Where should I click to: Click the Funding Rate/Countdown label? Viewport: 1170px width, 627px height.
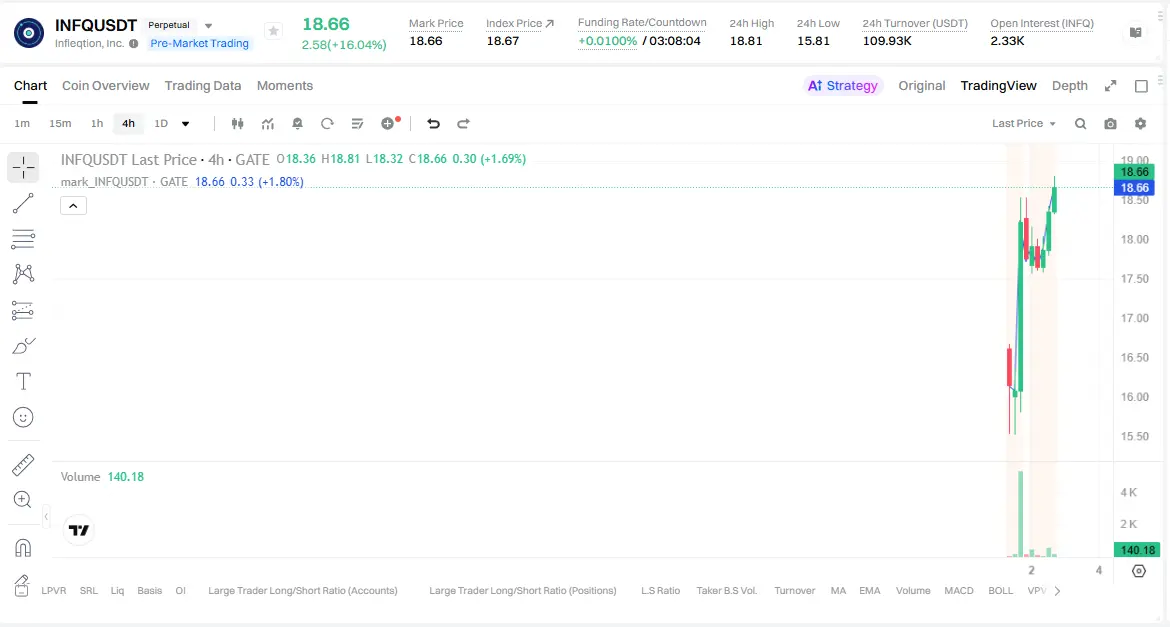pyautogui.click(x=642, y=22)
